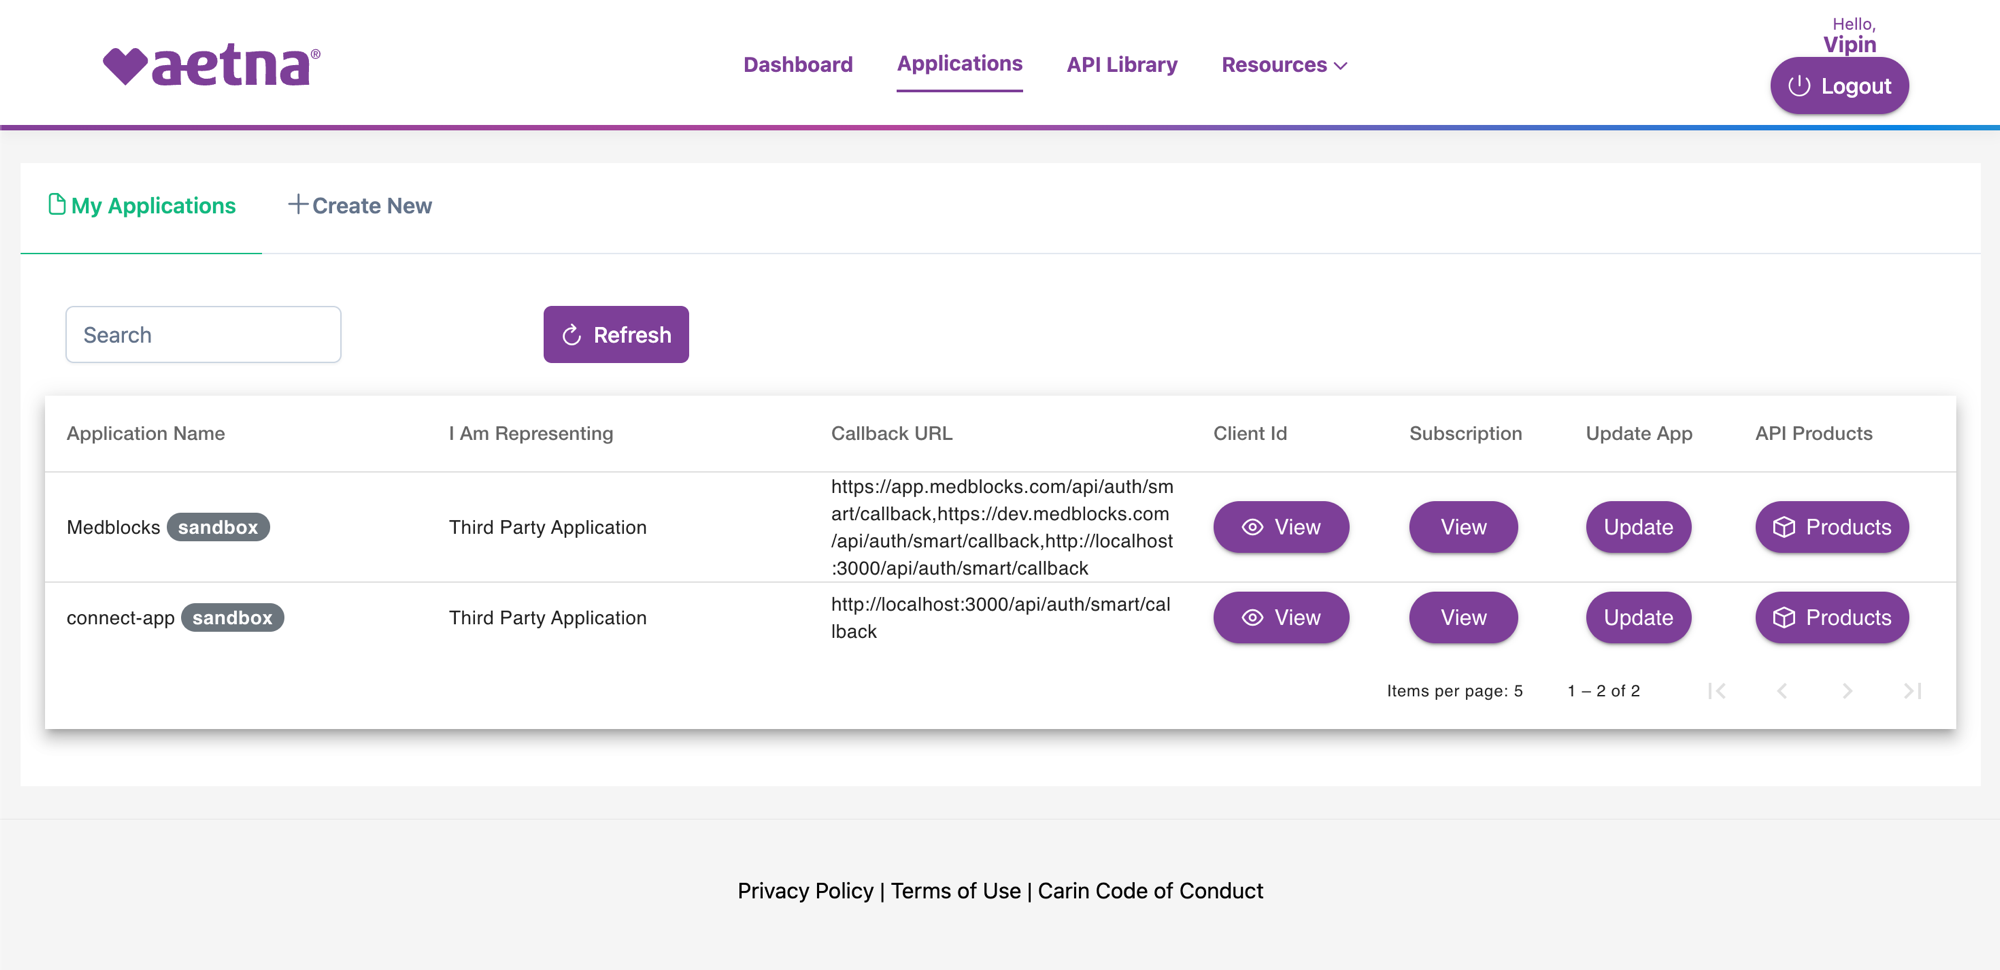Open the Privacy Policy link
Image resolution: width=2000 pixels, height=970 pixels.
coord(805,891)
